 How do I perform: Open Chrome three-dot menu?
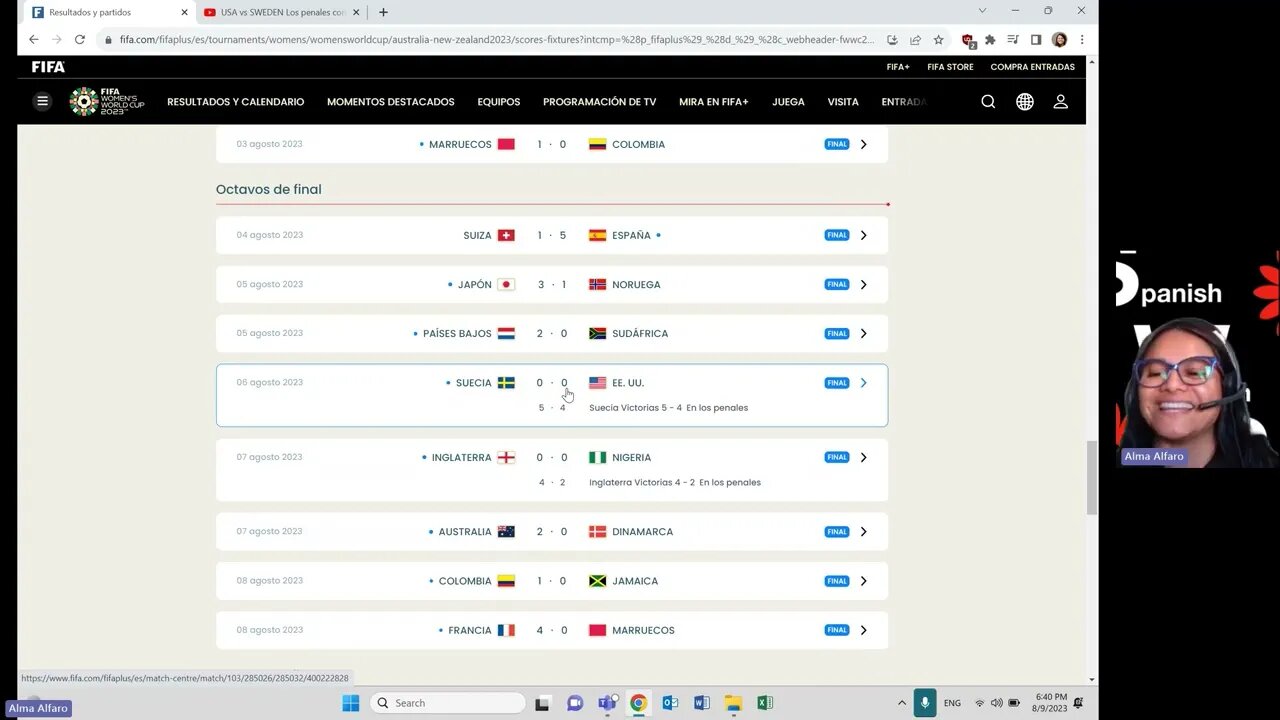[1081, 40]
